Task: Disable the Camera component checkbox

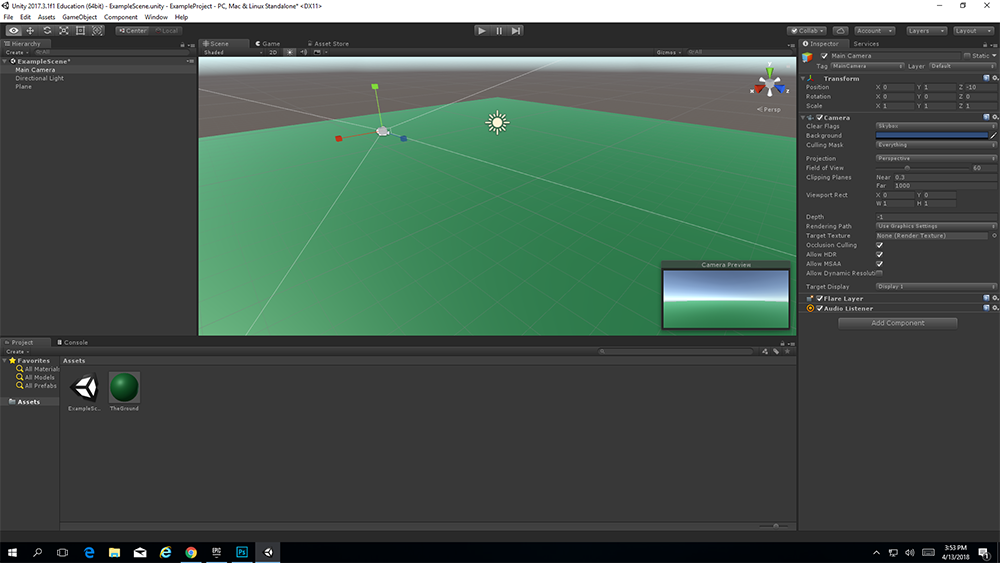Action: coord(820,117)
